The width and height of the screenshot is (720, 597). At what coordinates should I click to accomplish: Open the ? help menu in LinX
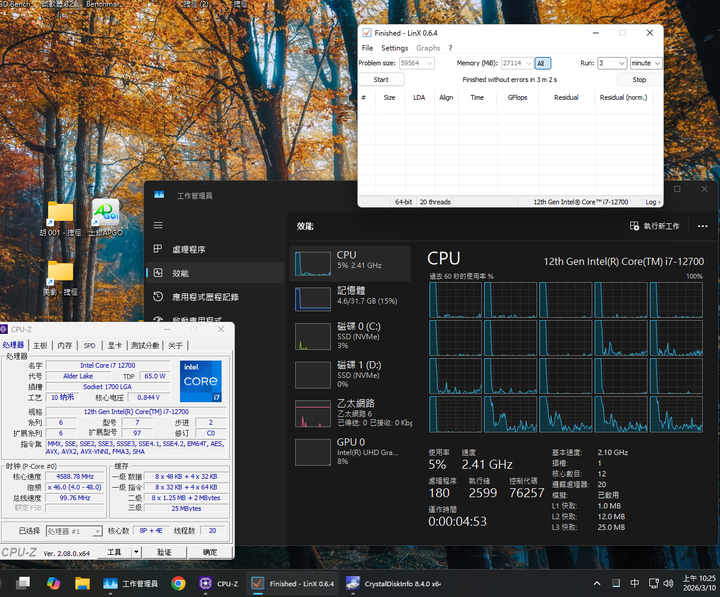450,48
